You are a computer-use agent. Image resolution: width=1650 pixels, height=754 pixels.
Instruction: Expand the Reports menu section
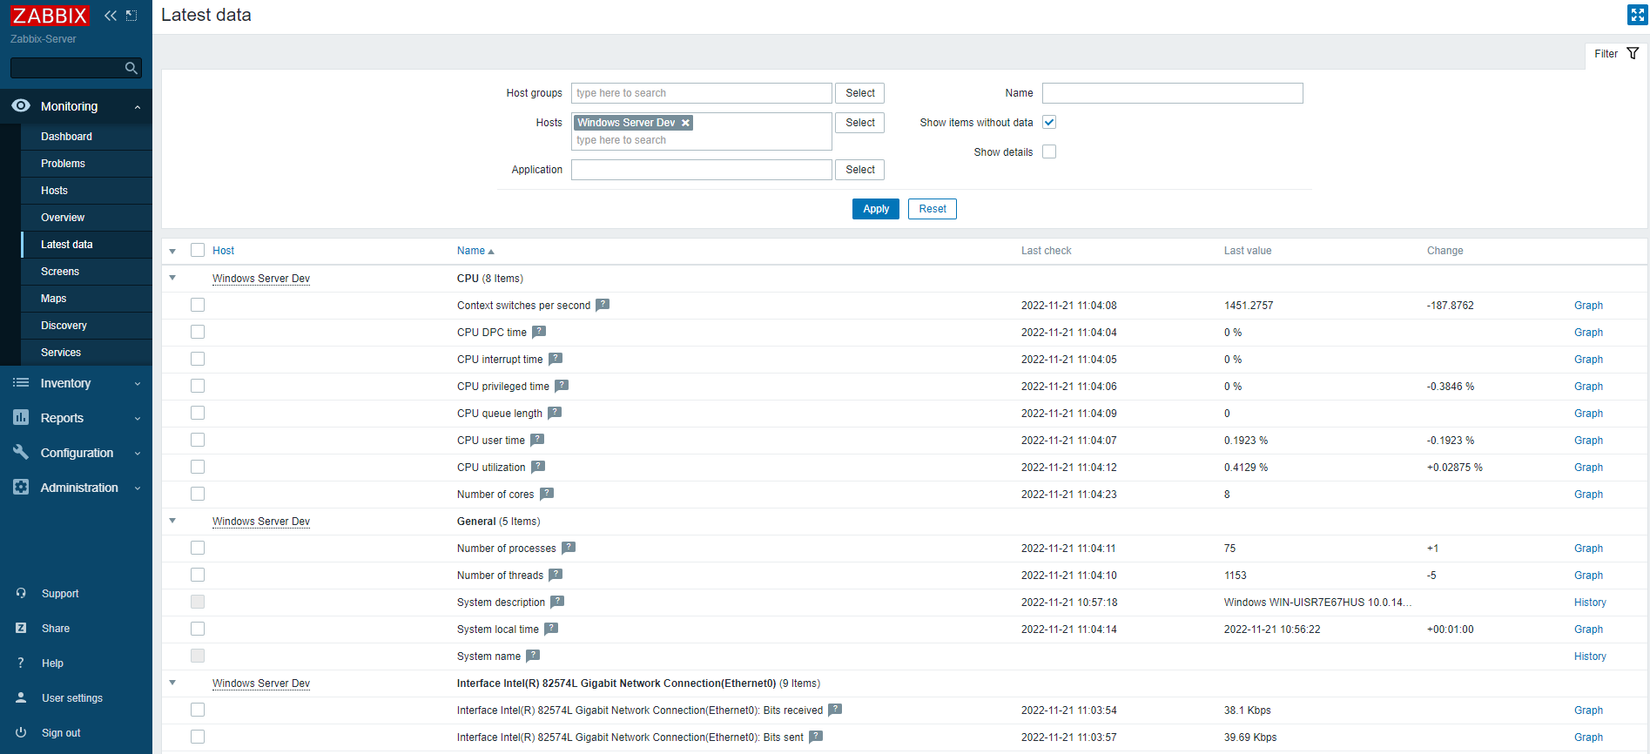[76, 418]
